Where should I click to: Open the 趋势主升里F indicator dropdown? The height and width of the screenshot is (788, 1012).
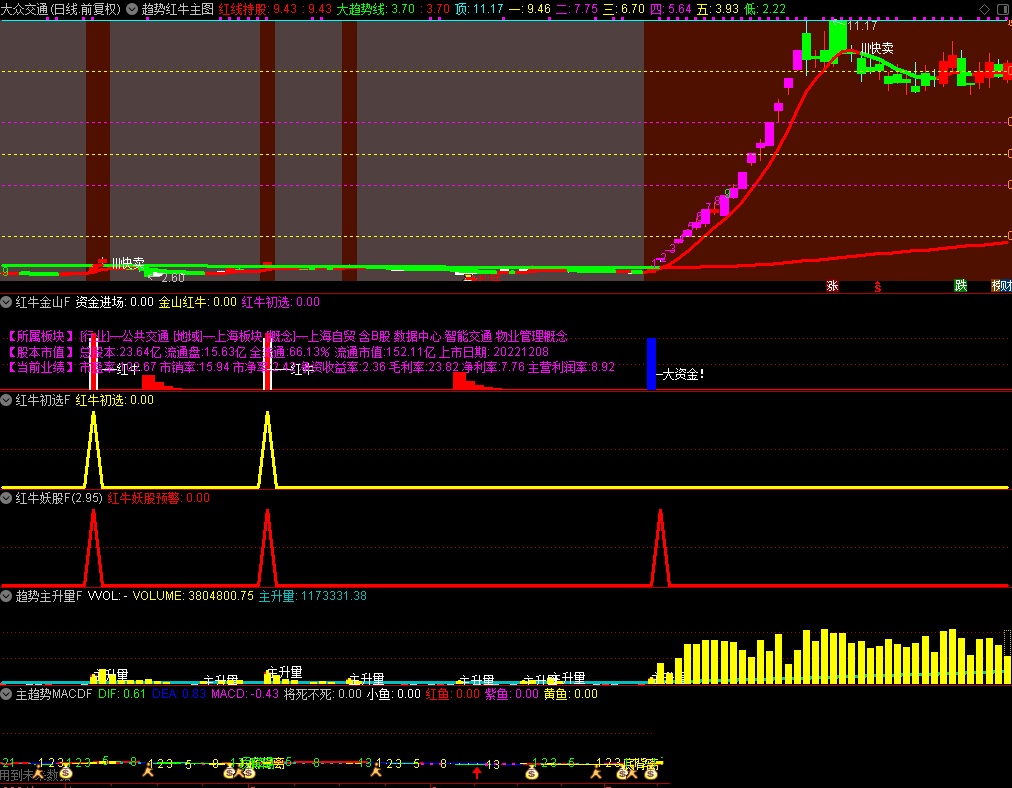[x=6, y=596]
